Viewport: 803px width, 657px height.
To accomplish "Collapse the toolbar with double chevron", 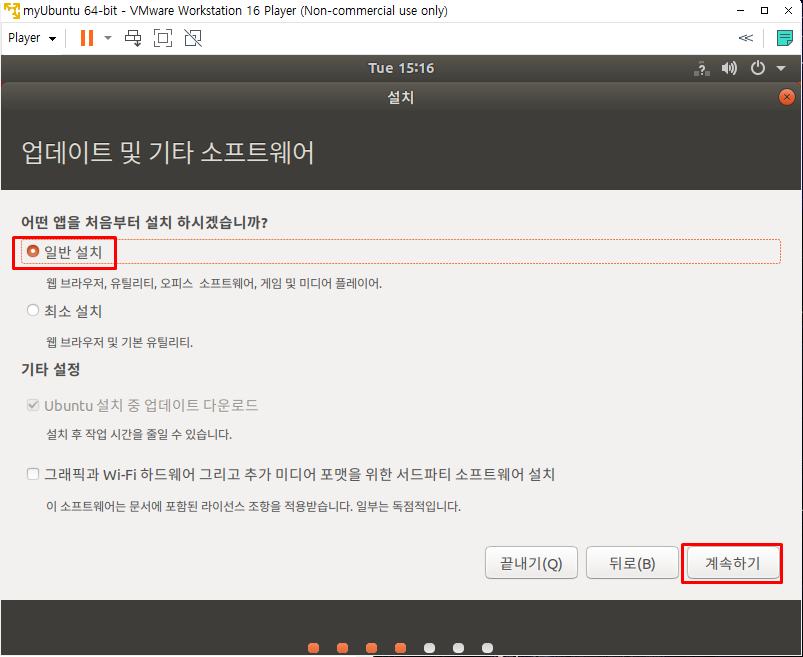I will (x=746, y=38).
